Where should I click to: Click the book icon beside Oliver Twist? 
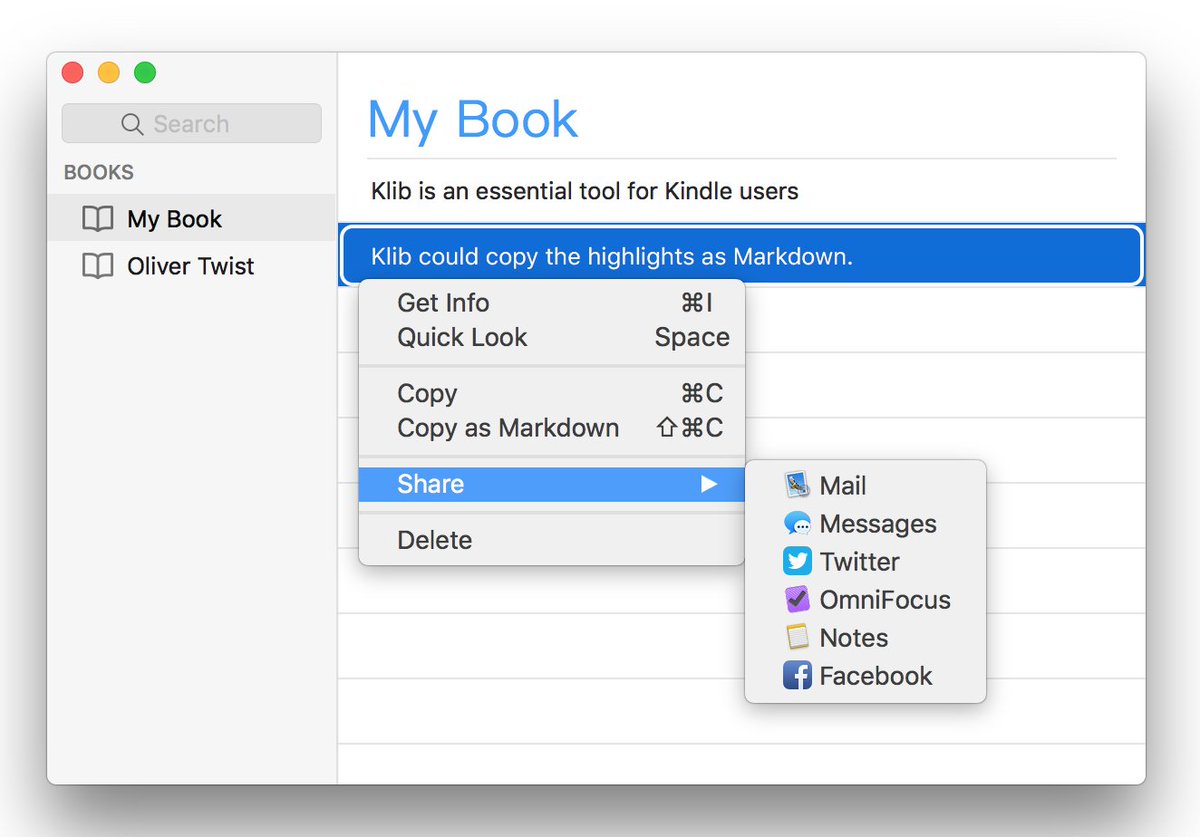97,266
